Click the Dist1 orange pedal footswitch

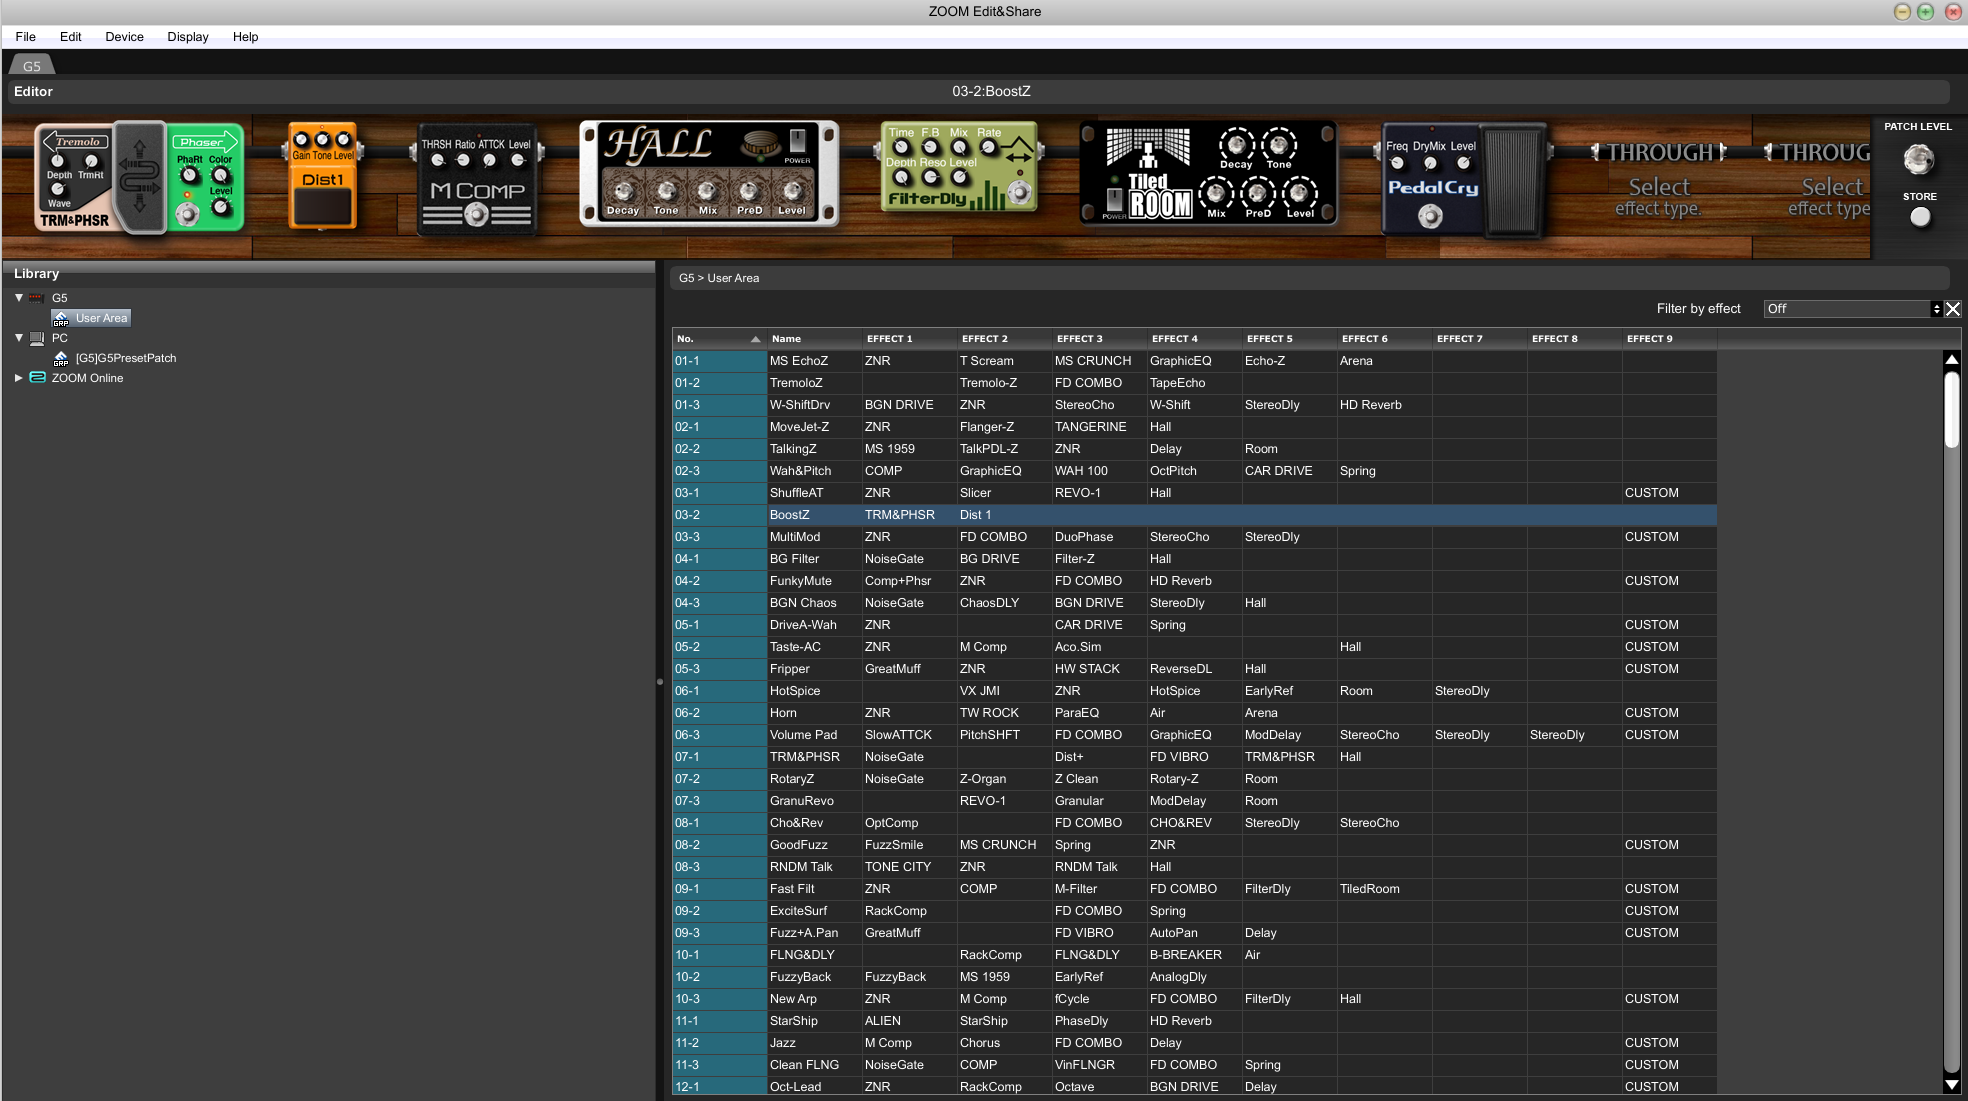point(322,207)
